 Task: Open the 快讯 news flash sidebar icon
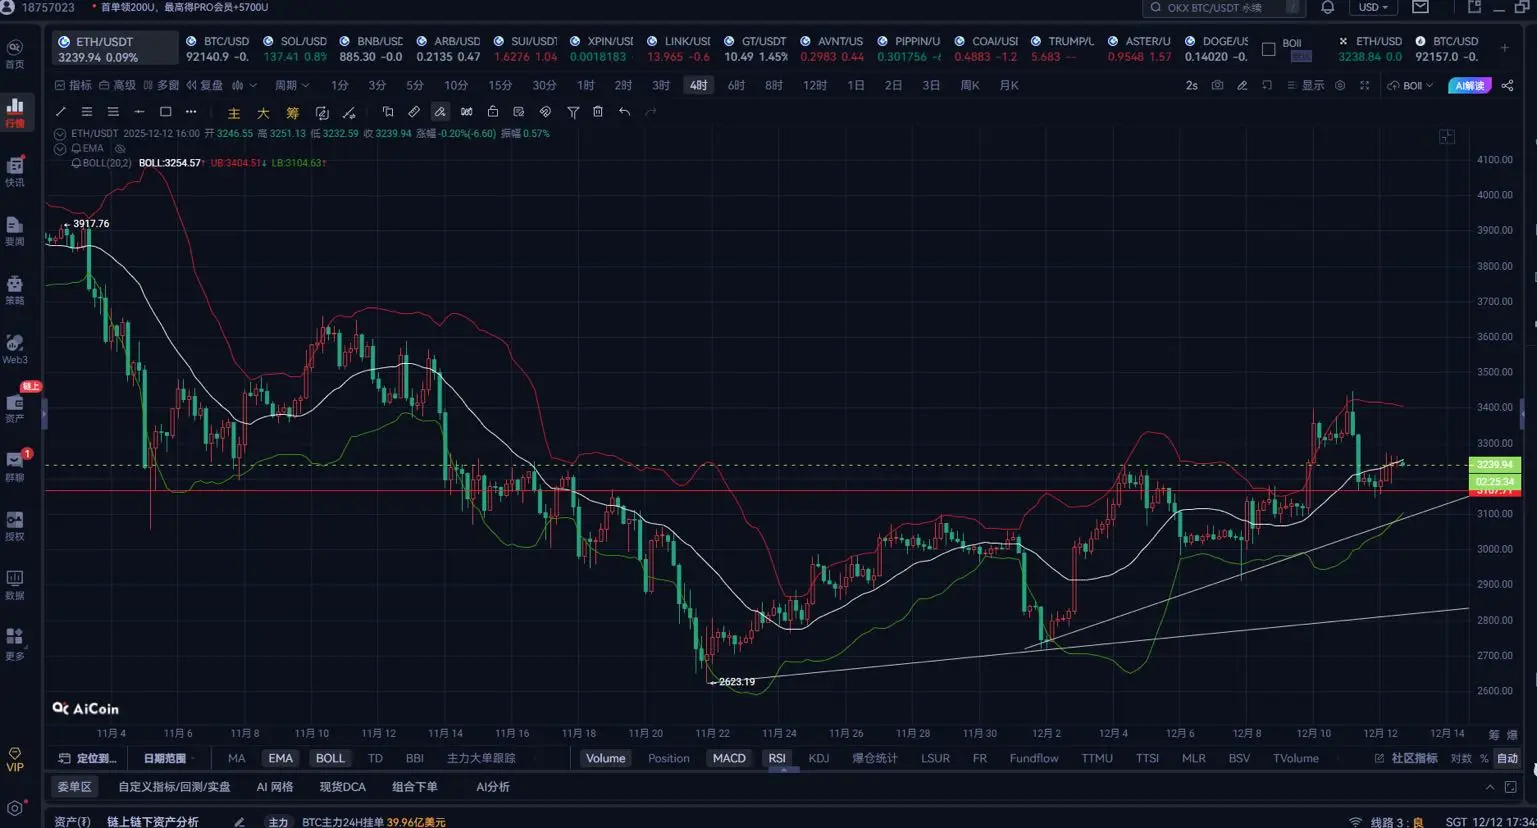(15, 171)
